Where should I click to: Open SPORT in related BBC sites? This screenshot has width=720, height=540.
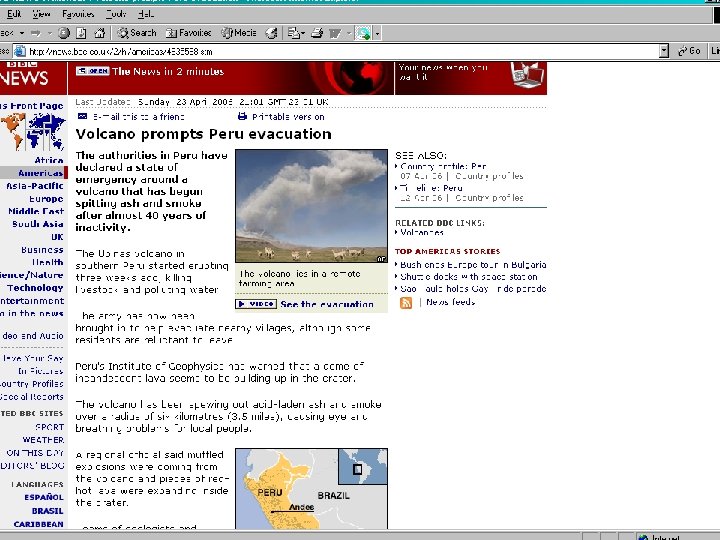pyautogui.click(x=50, y=427)
